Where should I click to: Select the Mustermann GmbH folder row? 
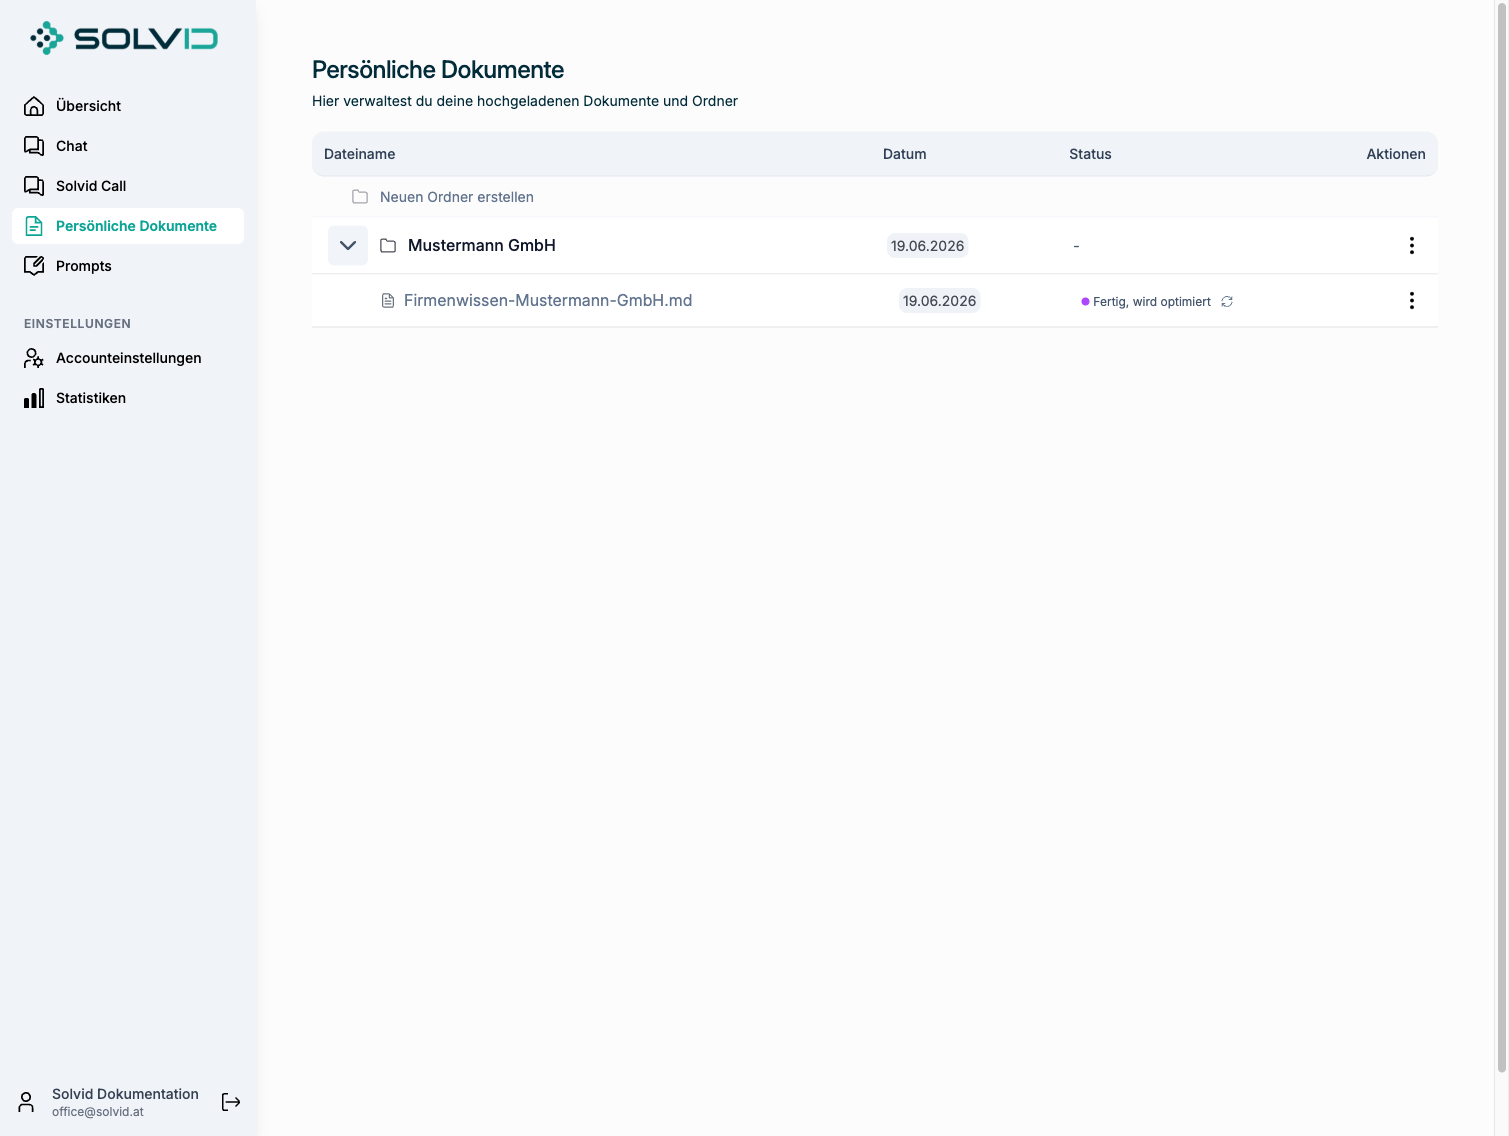point(875,245)
